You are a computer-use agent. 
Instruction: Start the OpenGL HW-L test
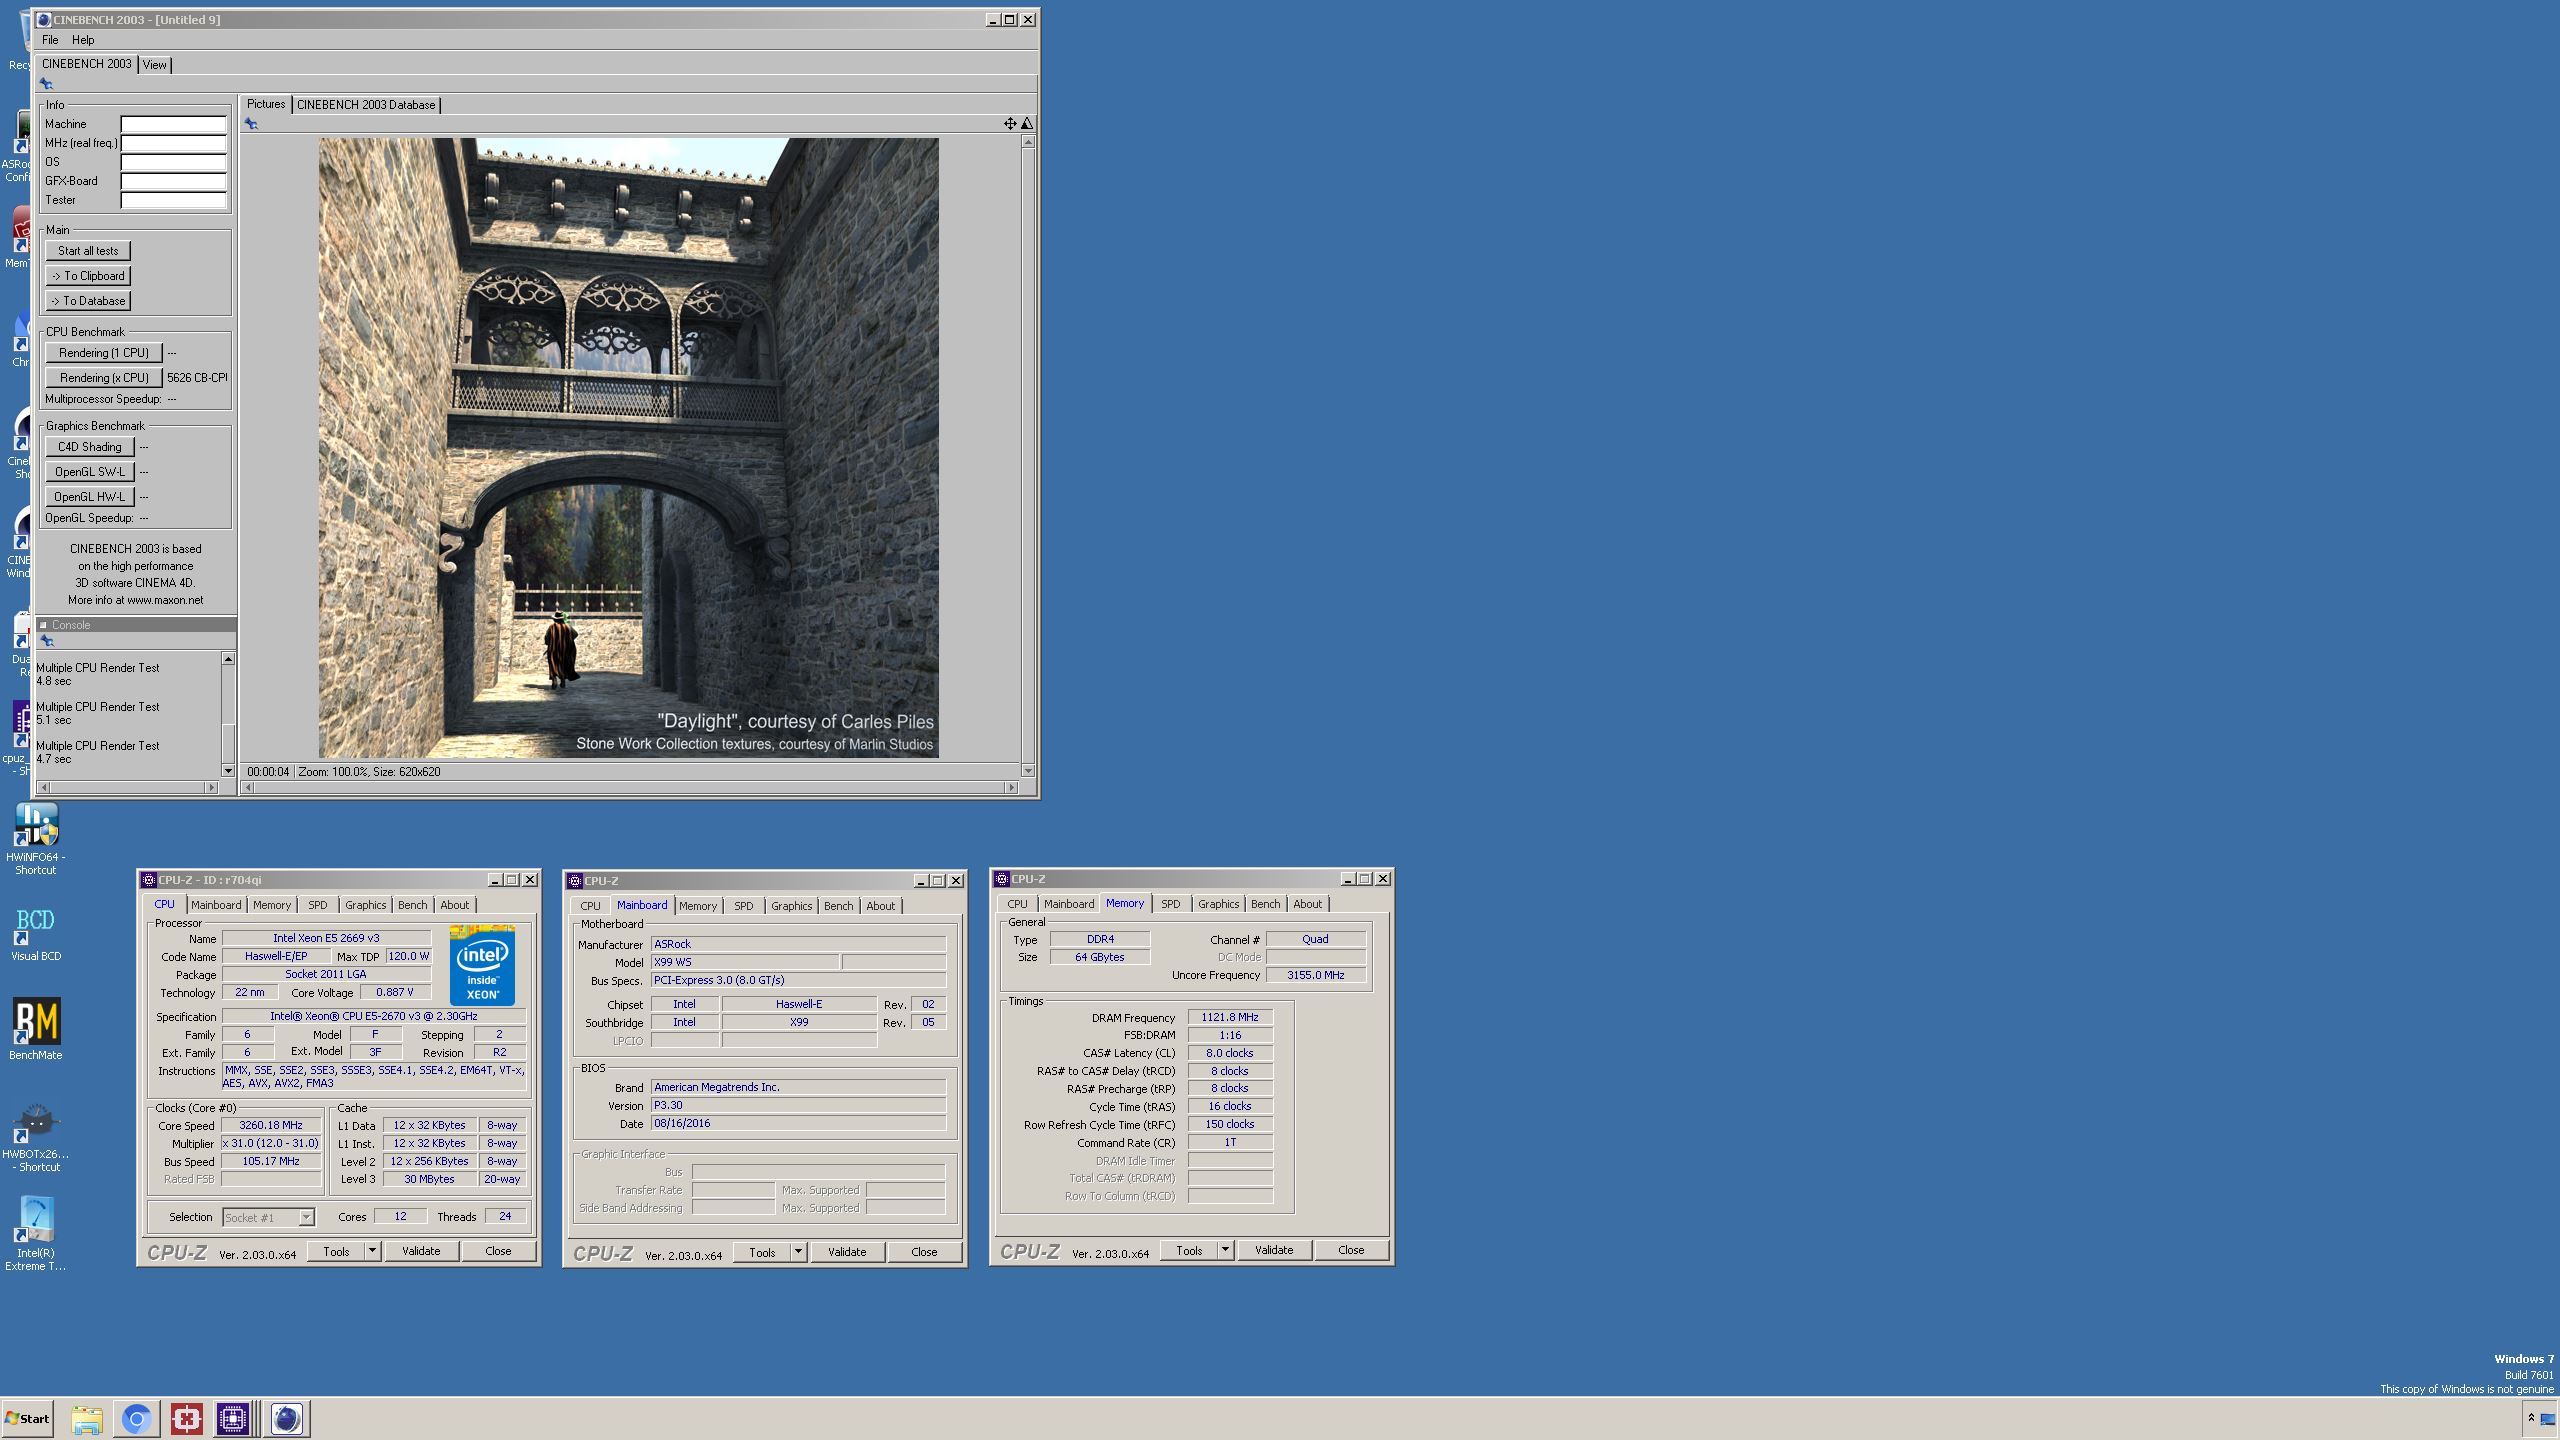pos(90,497)
